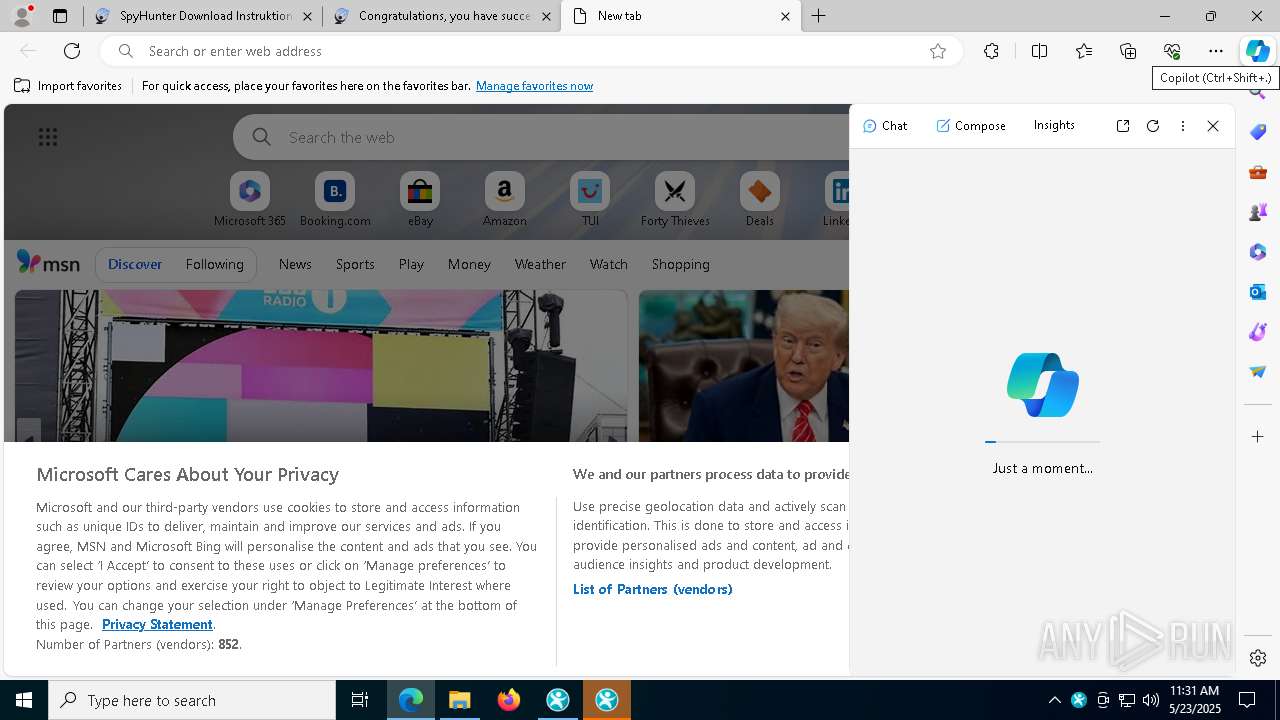The width and height of the screenshot is (1280, 720).
Task: Refresh the Copilot pane
Action: (x=1153, y=126)
